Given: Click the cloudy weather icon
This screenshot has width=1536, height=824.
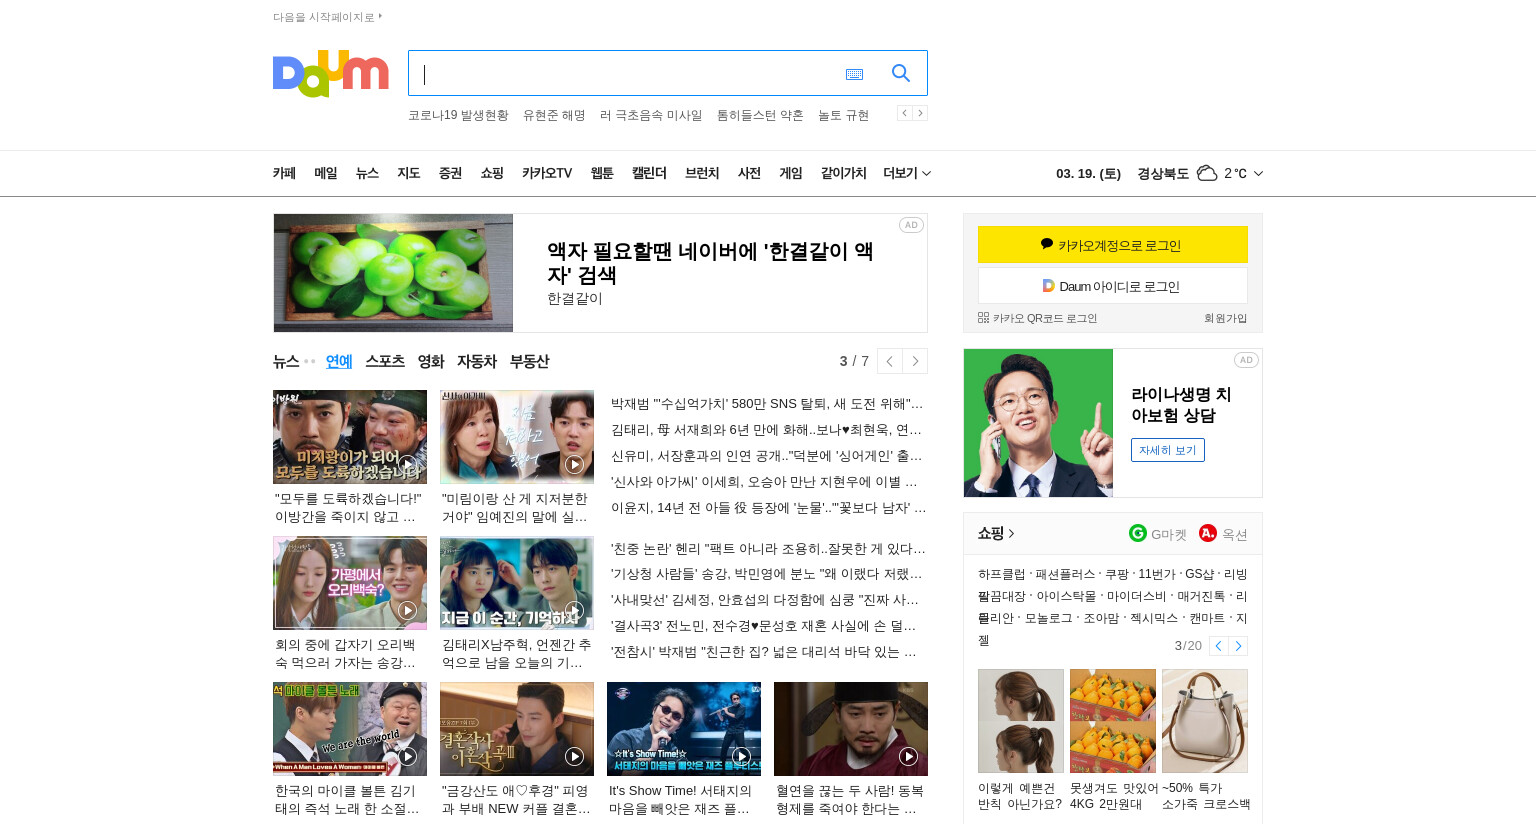Looking at the screenshot, I should [1207, 173].
